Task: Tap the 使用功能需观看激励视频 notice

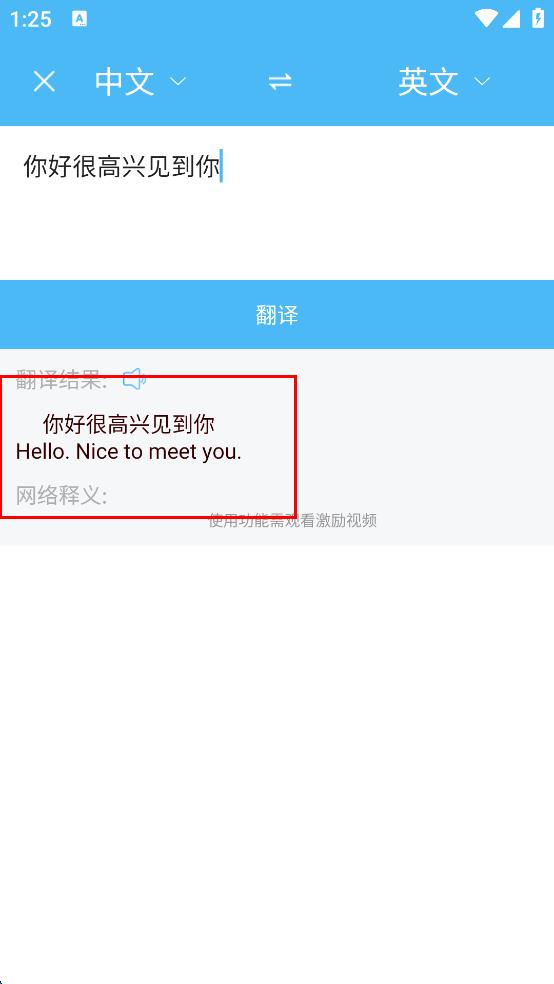Action: click(292, 520)
